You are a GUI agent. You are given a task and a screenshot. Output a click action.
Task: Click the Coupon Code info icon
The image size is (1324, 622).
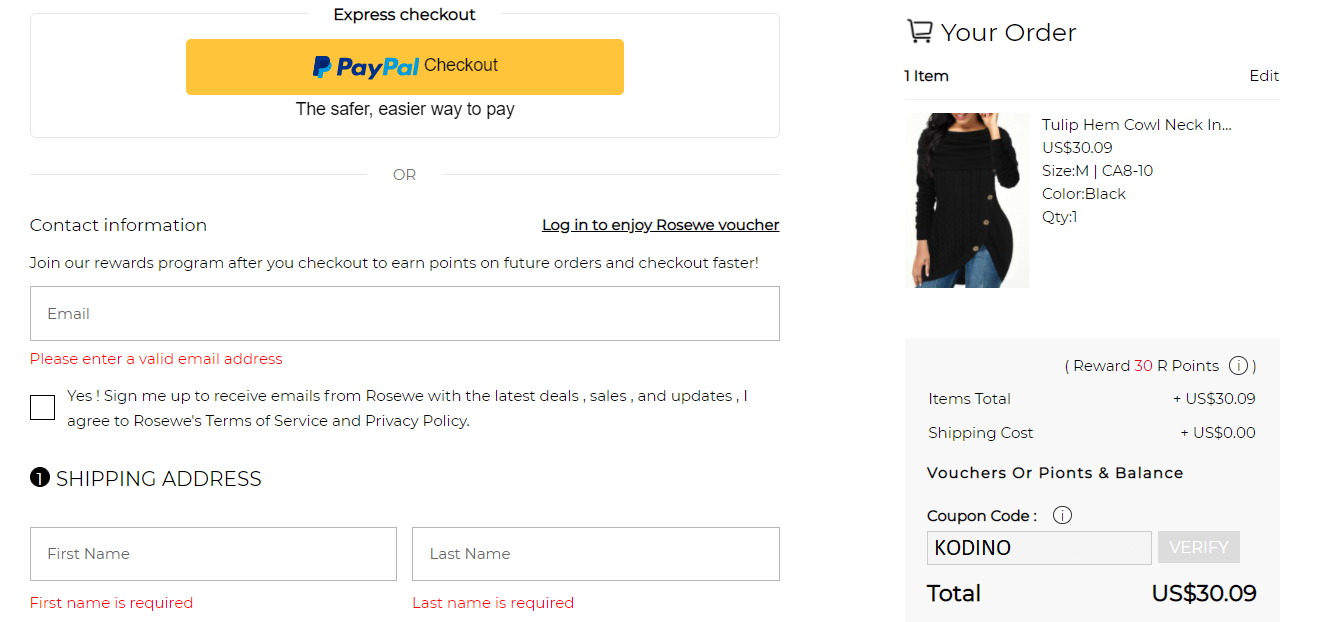point(1063,516)
